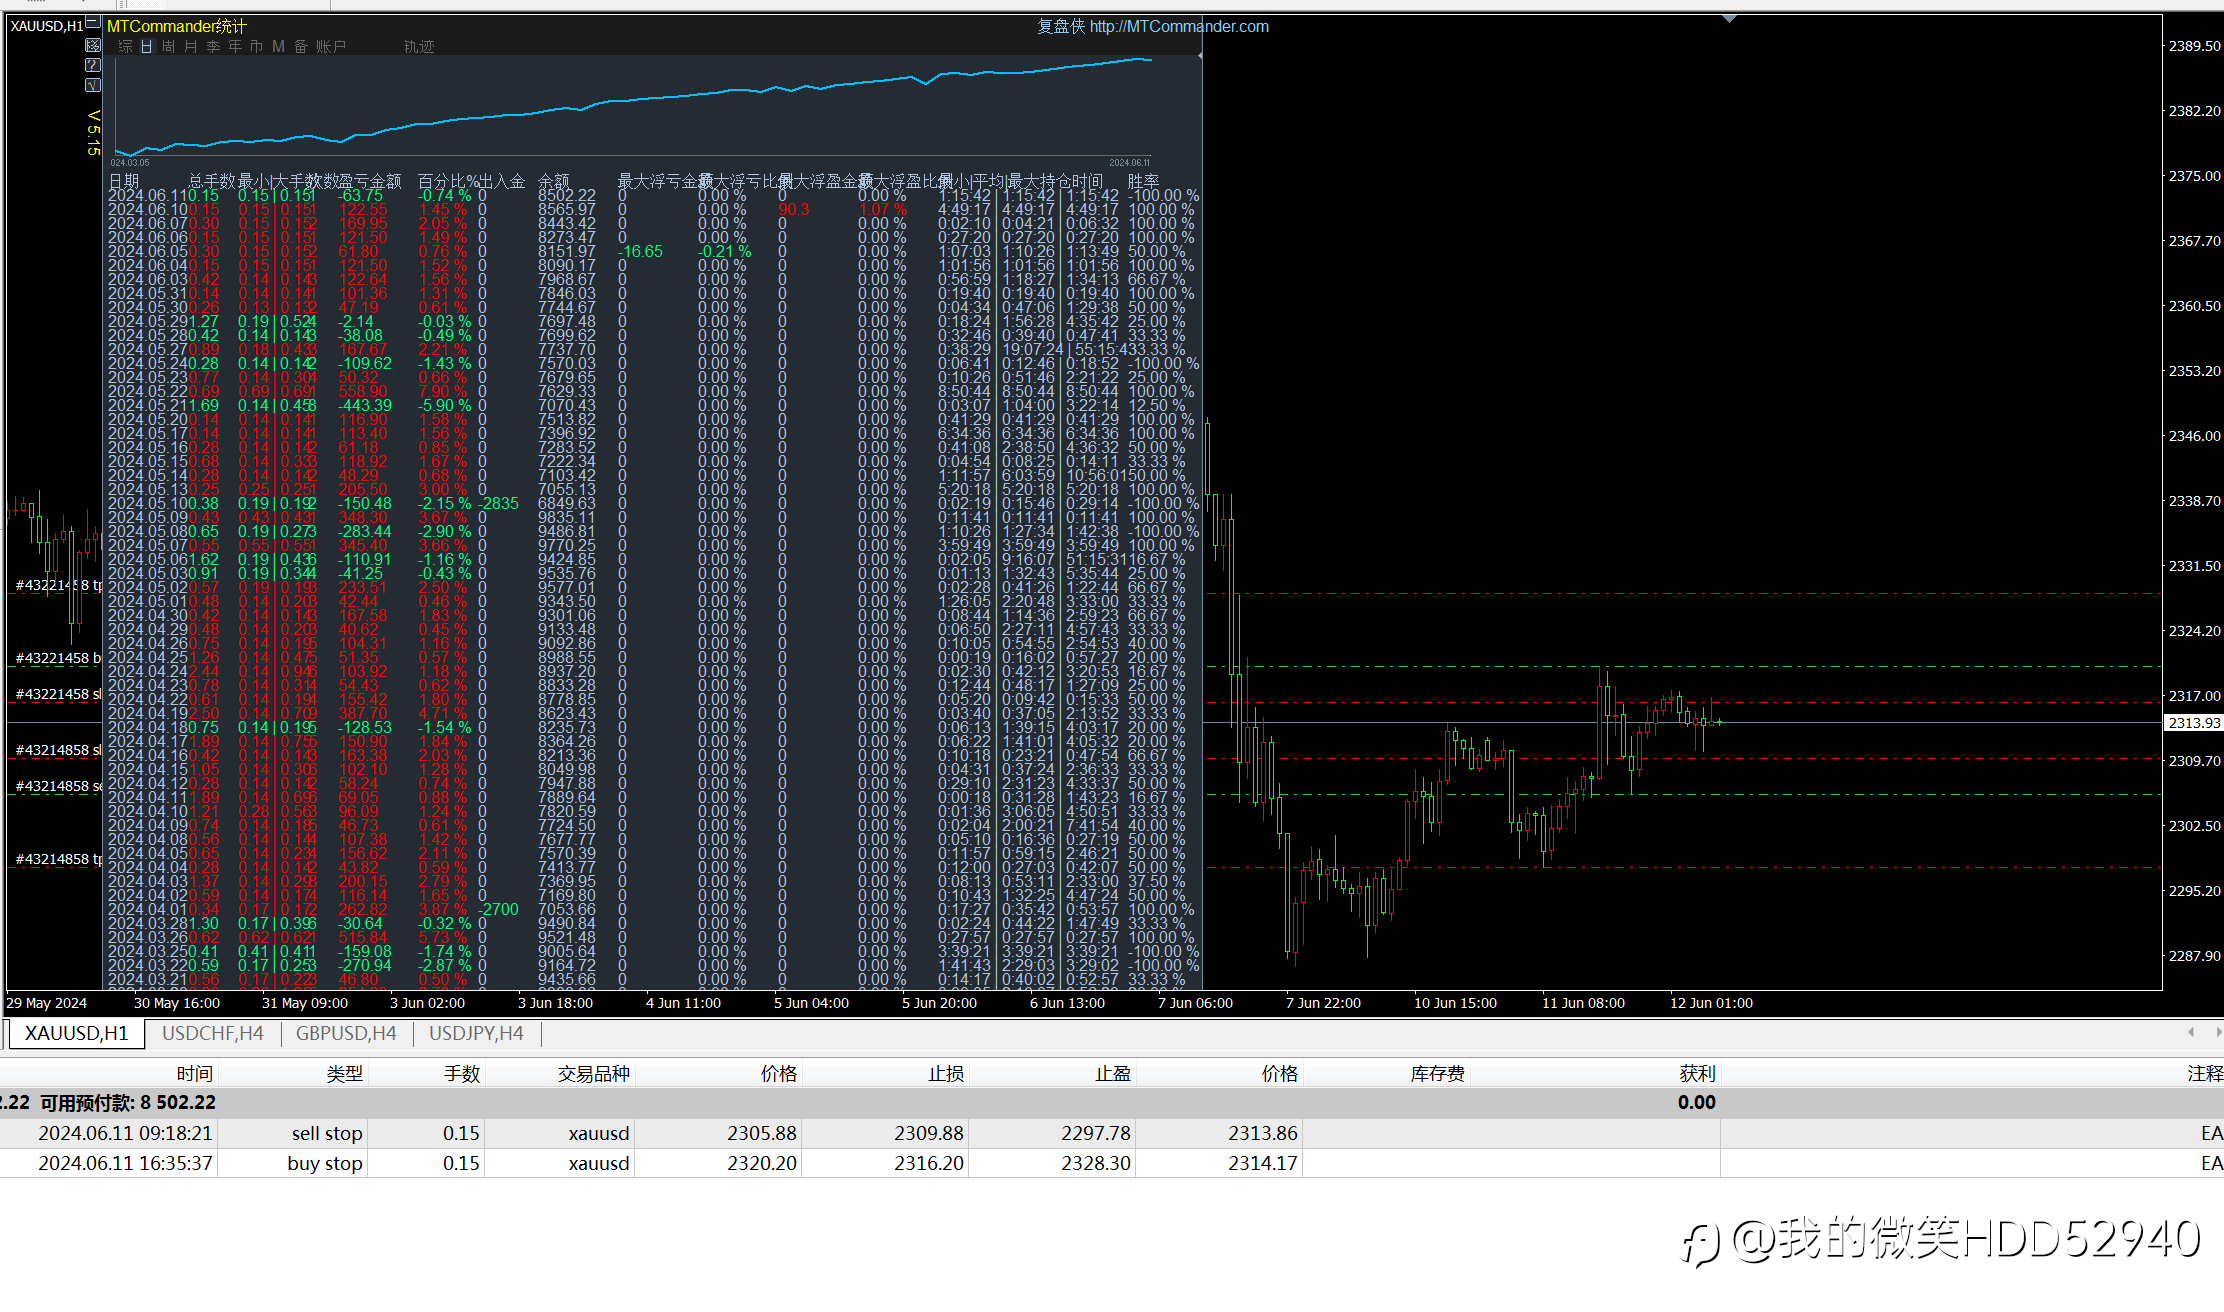Click the sell stop entry price 2305.88
Image resolution: width=2224 pixels, height=1312 pixels.
click(762, 1133)
